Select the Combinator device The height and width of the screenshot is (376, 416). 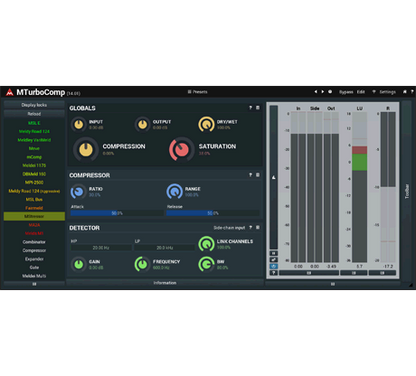click(x=34, y=242)
